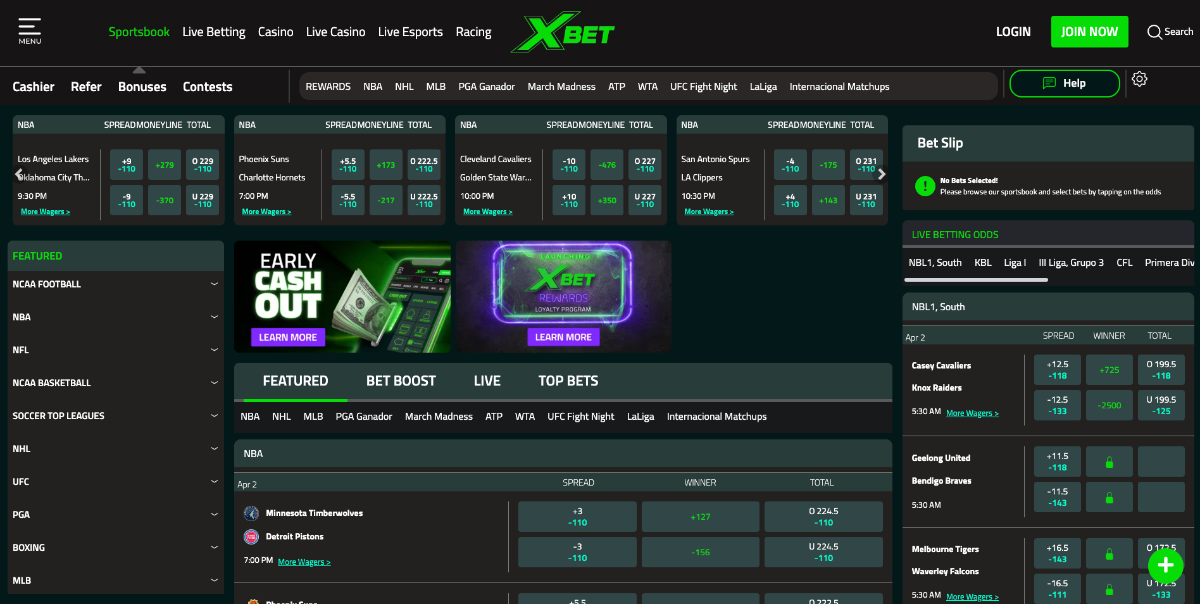Expand the SOCCER TOP LEAGUES section
The height and width of the screenshot is (604, 1200).
[115, 415]
